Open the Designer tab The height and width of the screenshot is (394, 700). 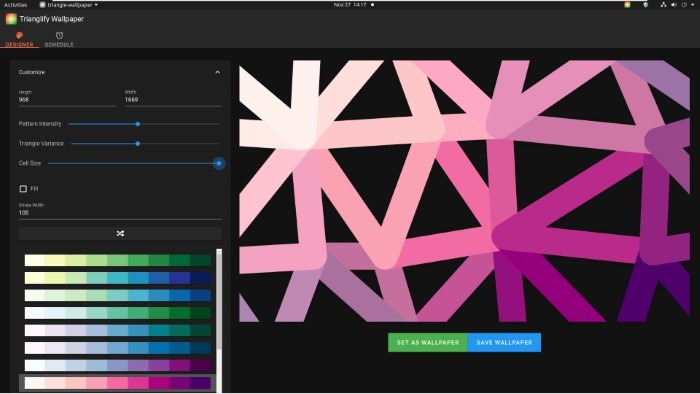pyautogui.click(x=19, y=39)
